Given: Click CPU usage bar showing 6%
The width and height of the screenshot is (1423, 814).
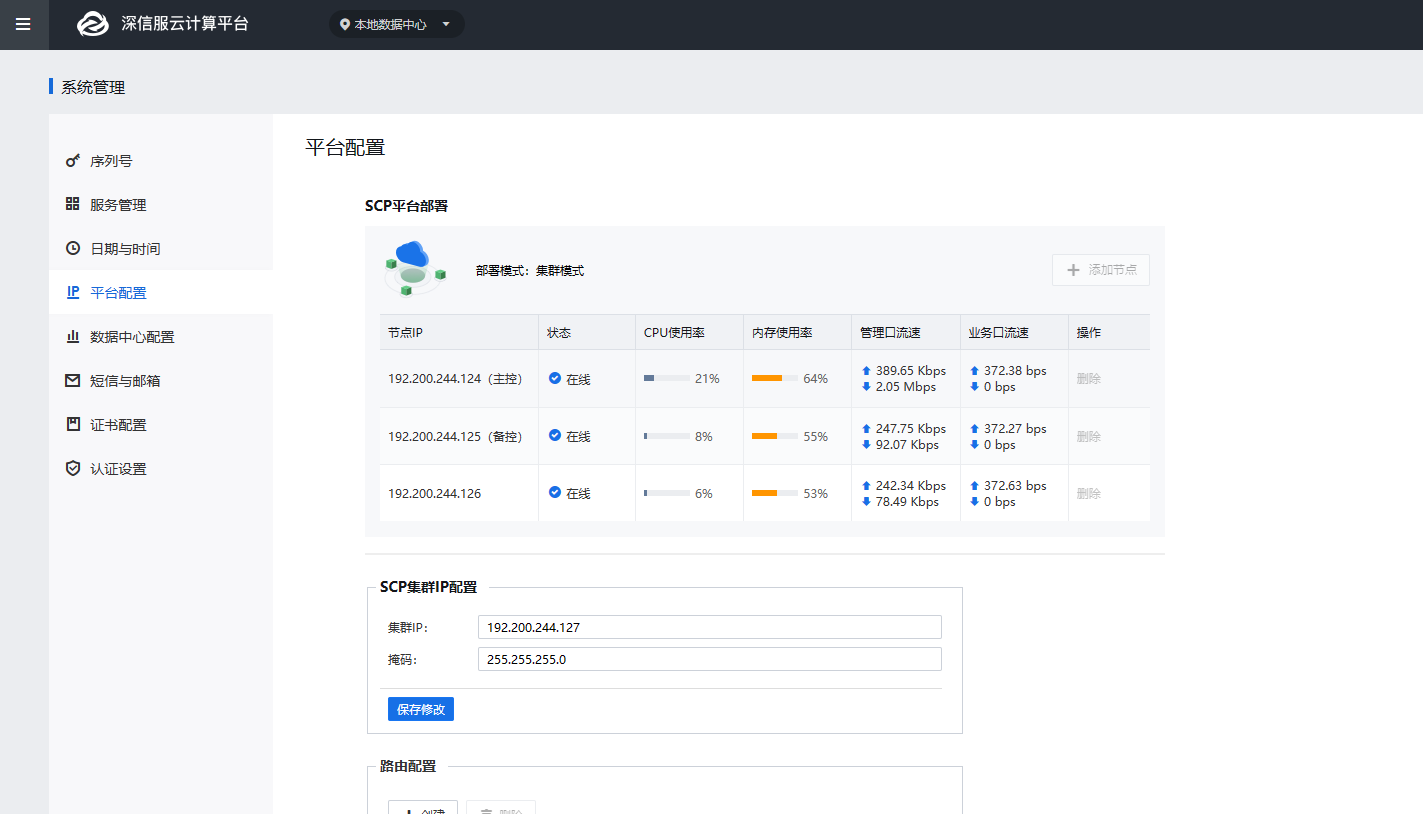Looking at the screenshot, I should point(667,493).
